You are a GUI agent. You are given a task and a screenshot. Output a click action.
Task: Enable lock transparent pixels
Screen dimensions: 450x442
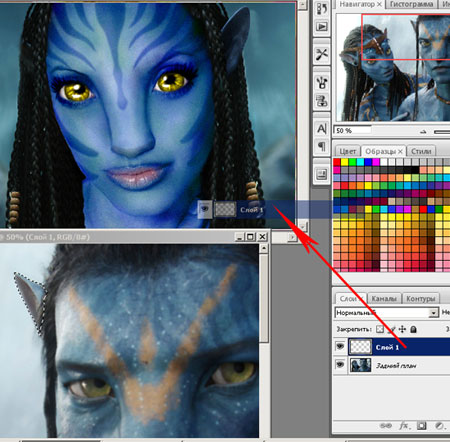(380, 329)
